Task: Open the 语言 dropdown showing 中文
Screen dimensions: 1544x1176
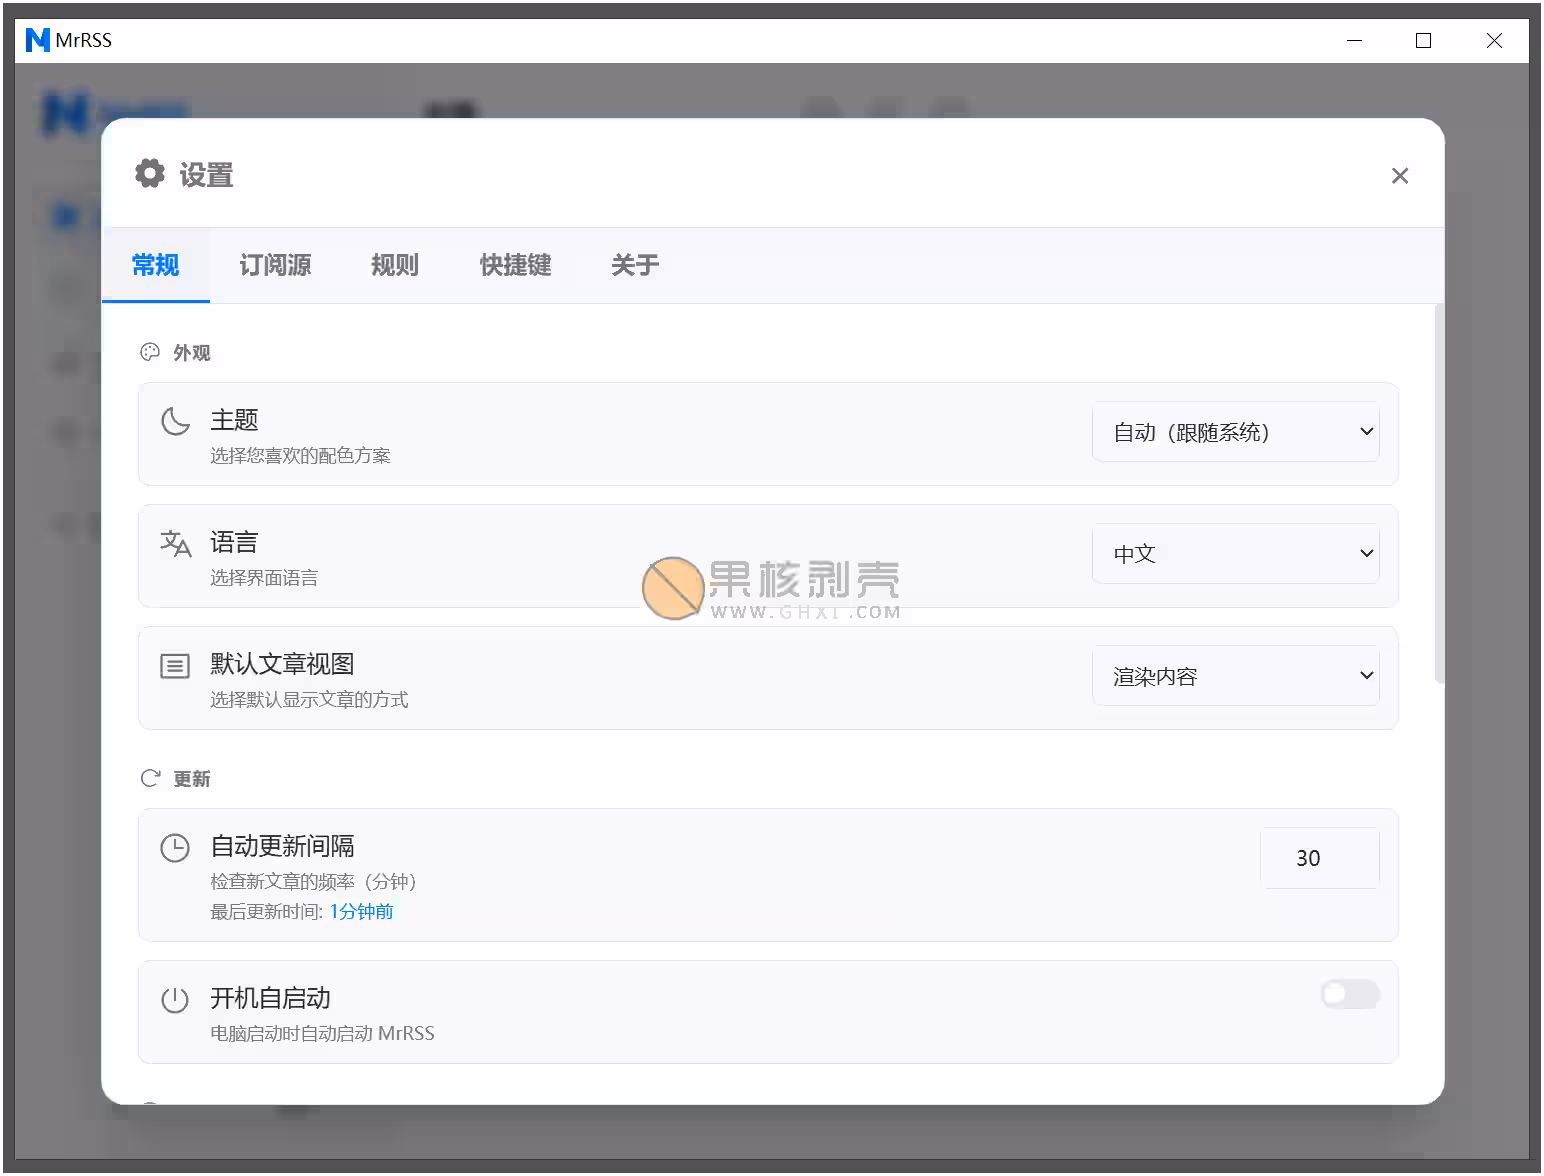Action: coord(1236,553)
